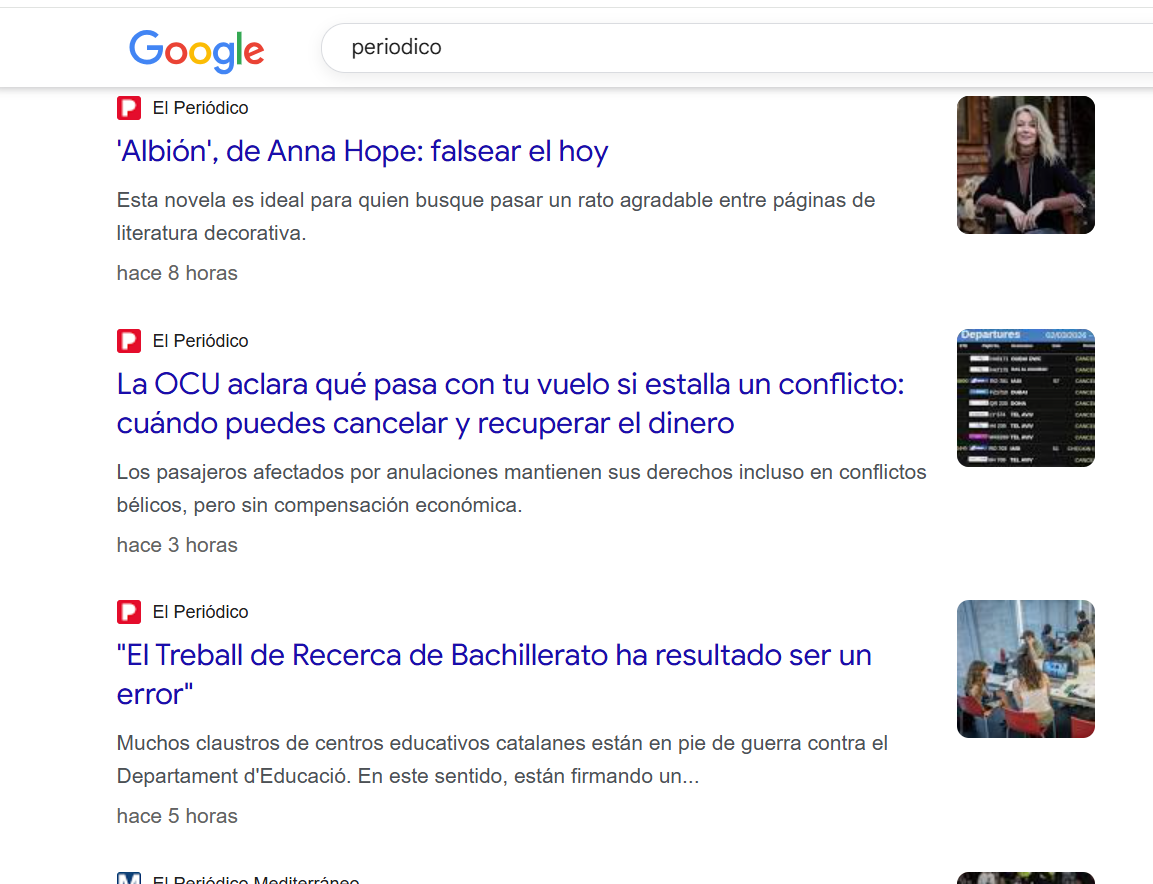Focus the search box containing 'periodico'
This screenshot has height=884, width=1153.
coord(737,48)
